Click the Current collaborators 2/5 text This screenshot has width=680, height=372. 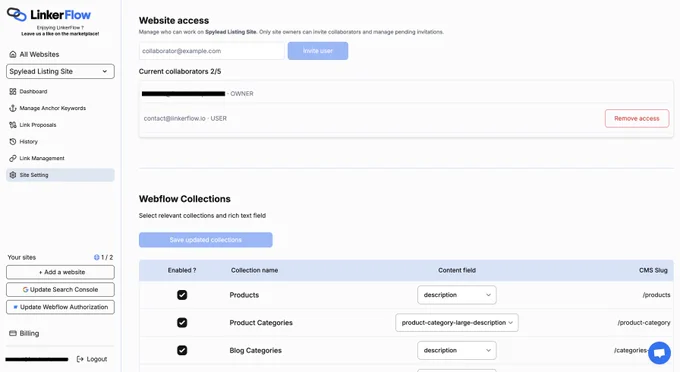click(x=180, y=72)
